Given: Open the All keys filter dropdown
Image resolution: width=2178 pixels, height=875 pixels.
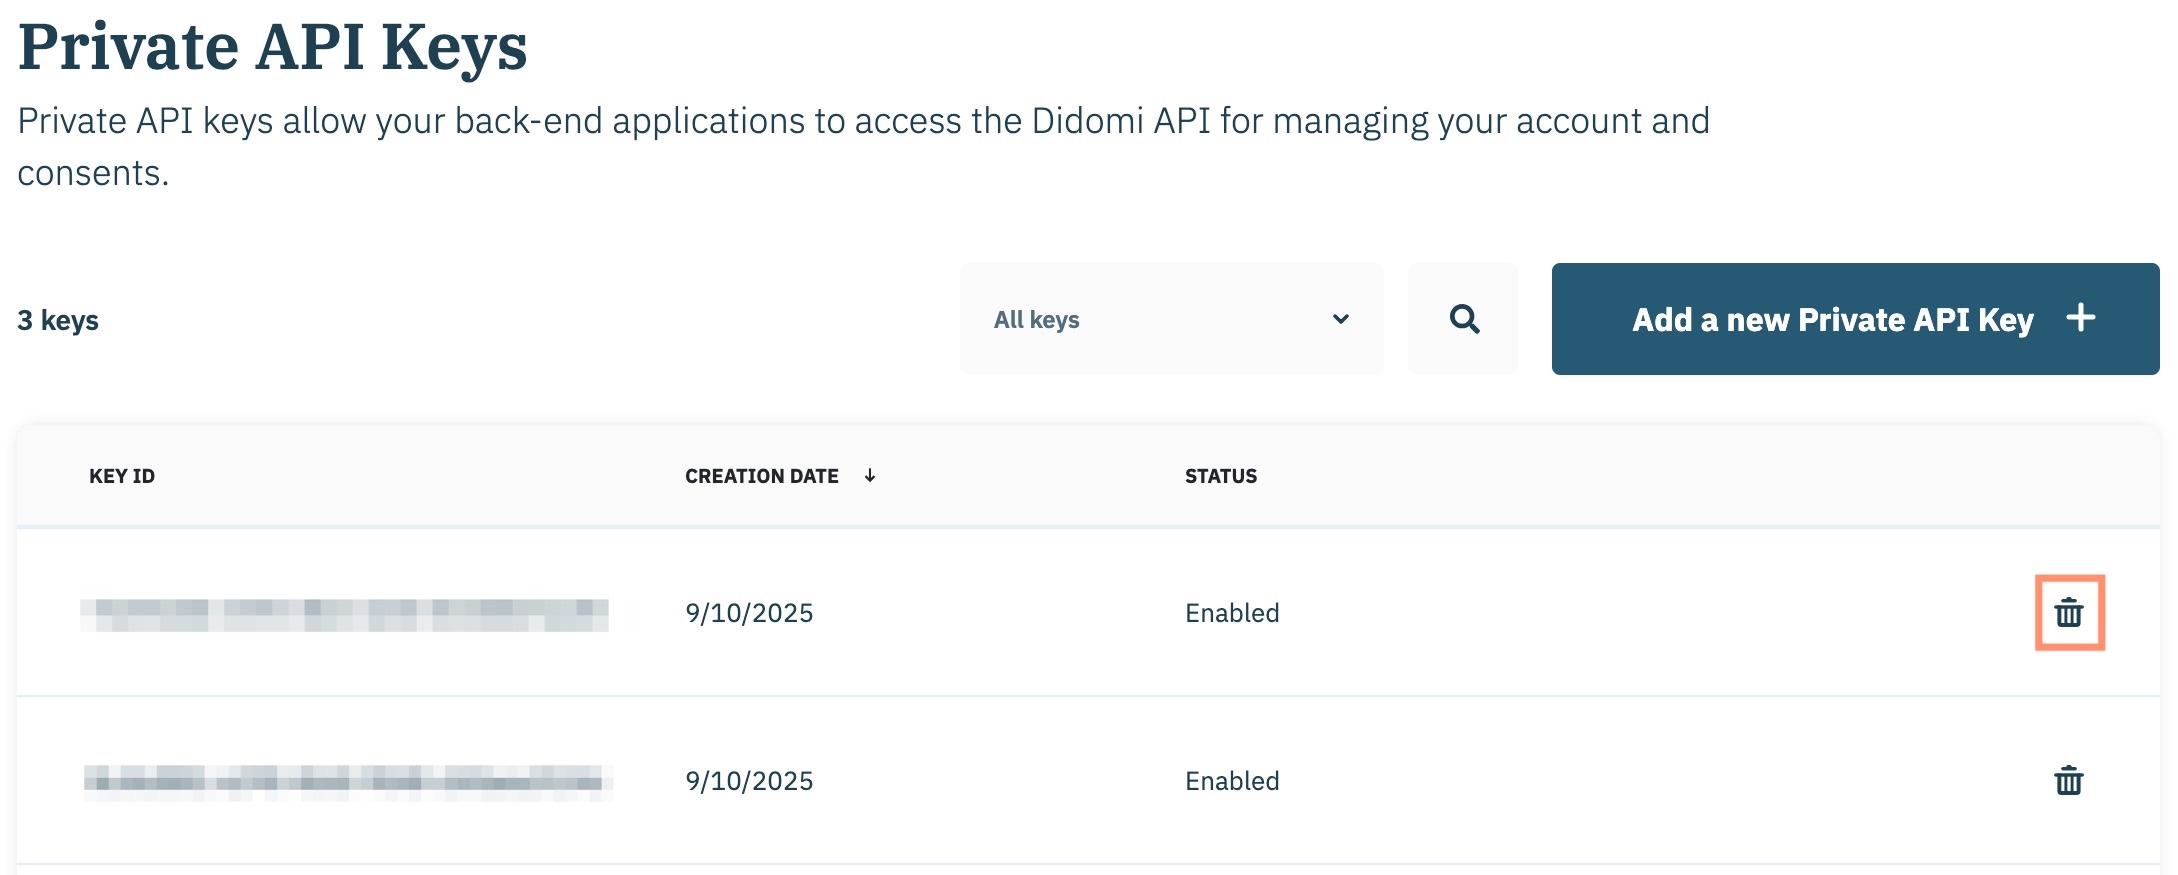Looking at the screenshot, I should point(1170,319).
